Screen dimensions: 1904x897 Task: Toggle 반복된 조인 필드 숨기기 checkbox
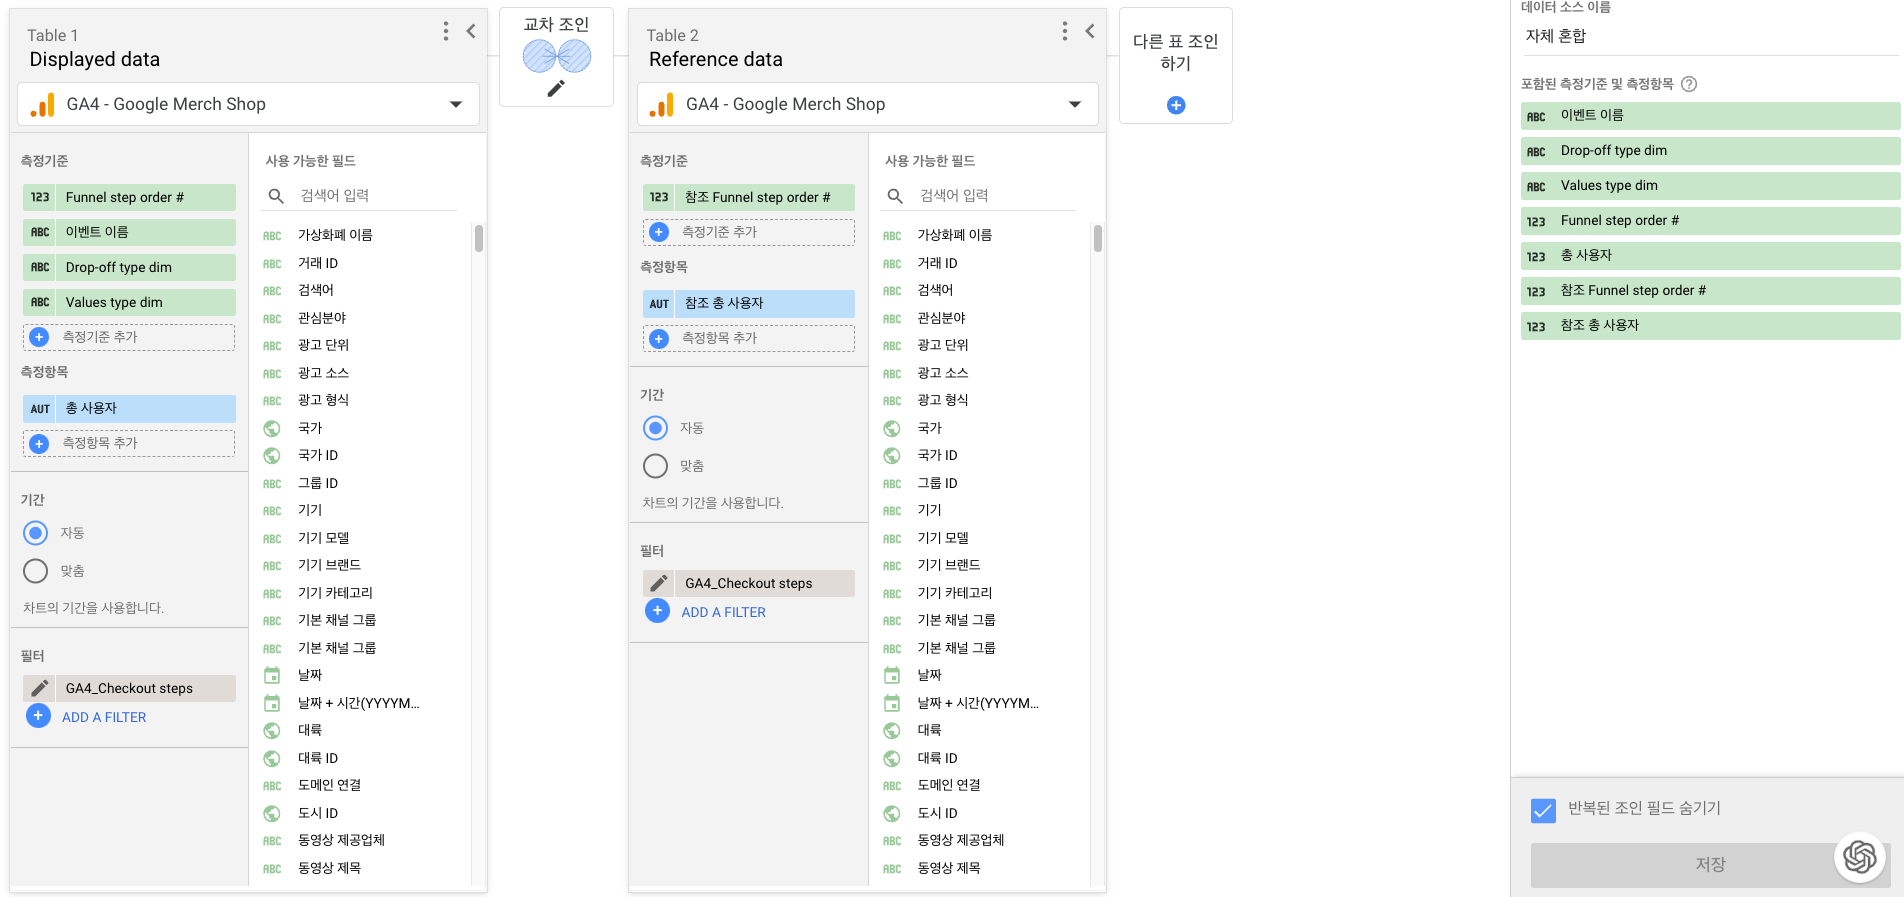[1543, 810]
